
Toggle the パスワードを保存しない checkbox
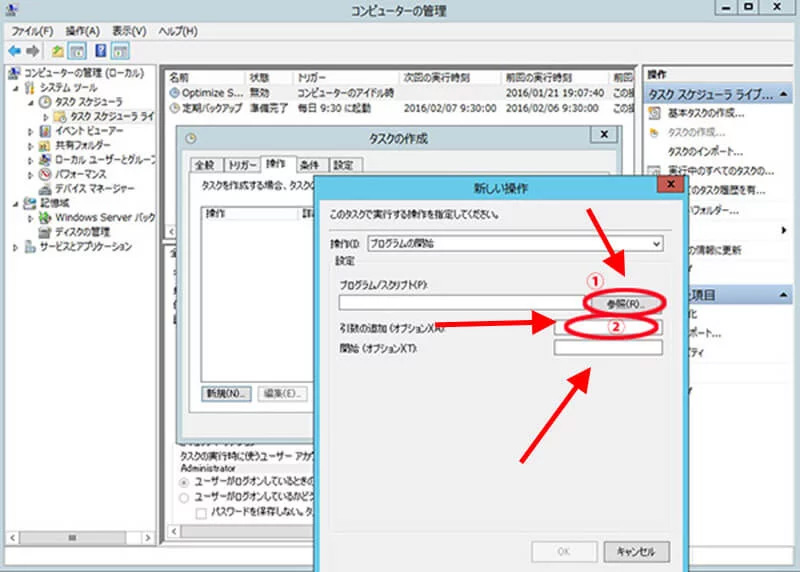(202, 512)
